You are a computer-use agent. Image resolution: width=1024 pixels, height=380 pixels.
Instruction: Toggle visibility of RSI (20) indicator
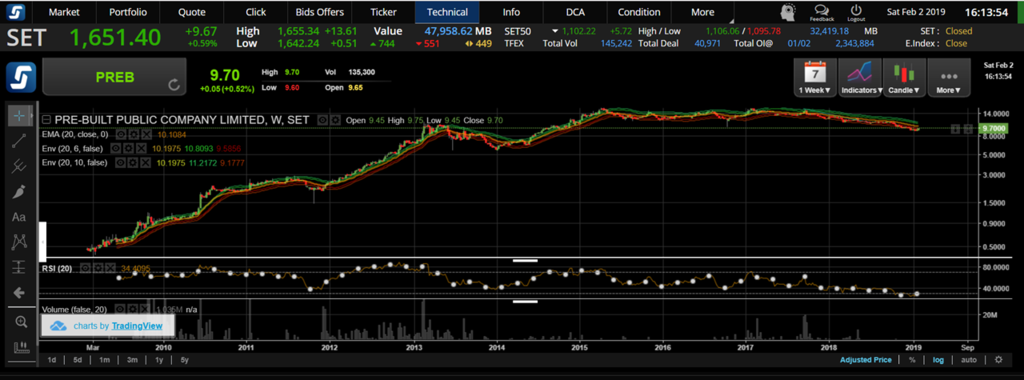85,268
